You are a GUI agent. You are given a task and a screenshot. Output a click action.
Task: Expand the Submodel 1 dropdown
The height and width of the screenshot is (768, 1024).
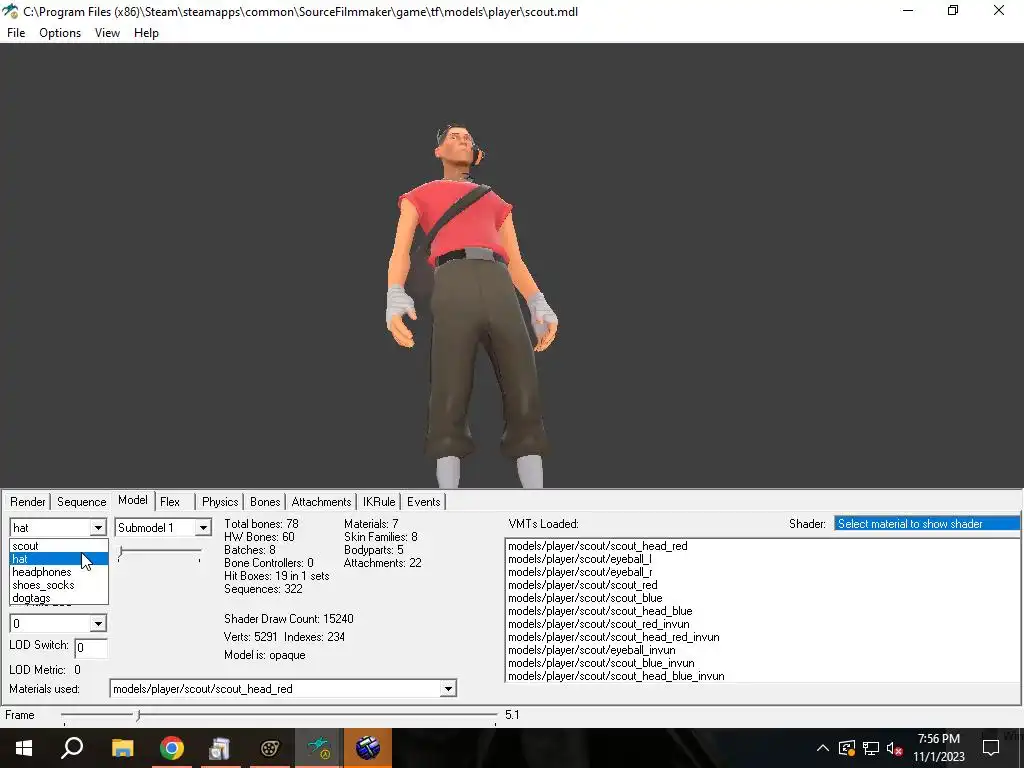point(203,528)
